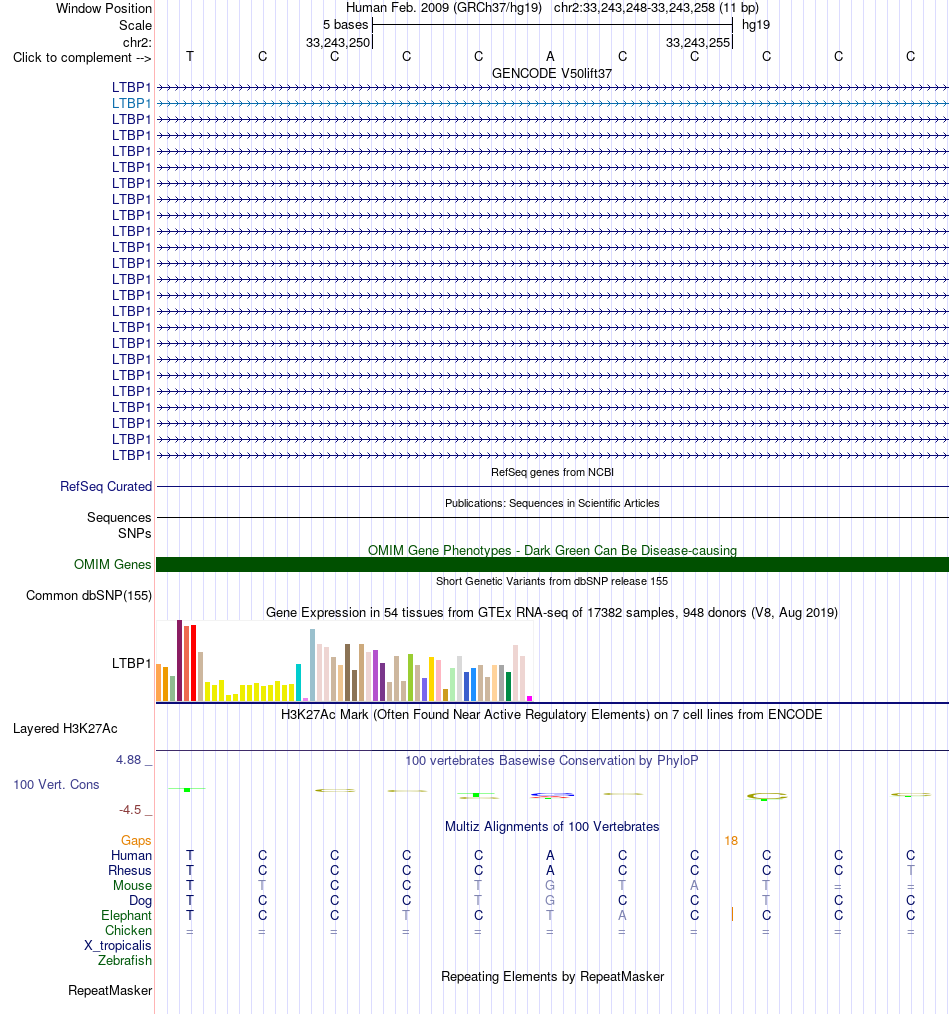Click the orange insertion bar in Elephant row
This screenshot has width=950, height=1014.
[732, 914]
